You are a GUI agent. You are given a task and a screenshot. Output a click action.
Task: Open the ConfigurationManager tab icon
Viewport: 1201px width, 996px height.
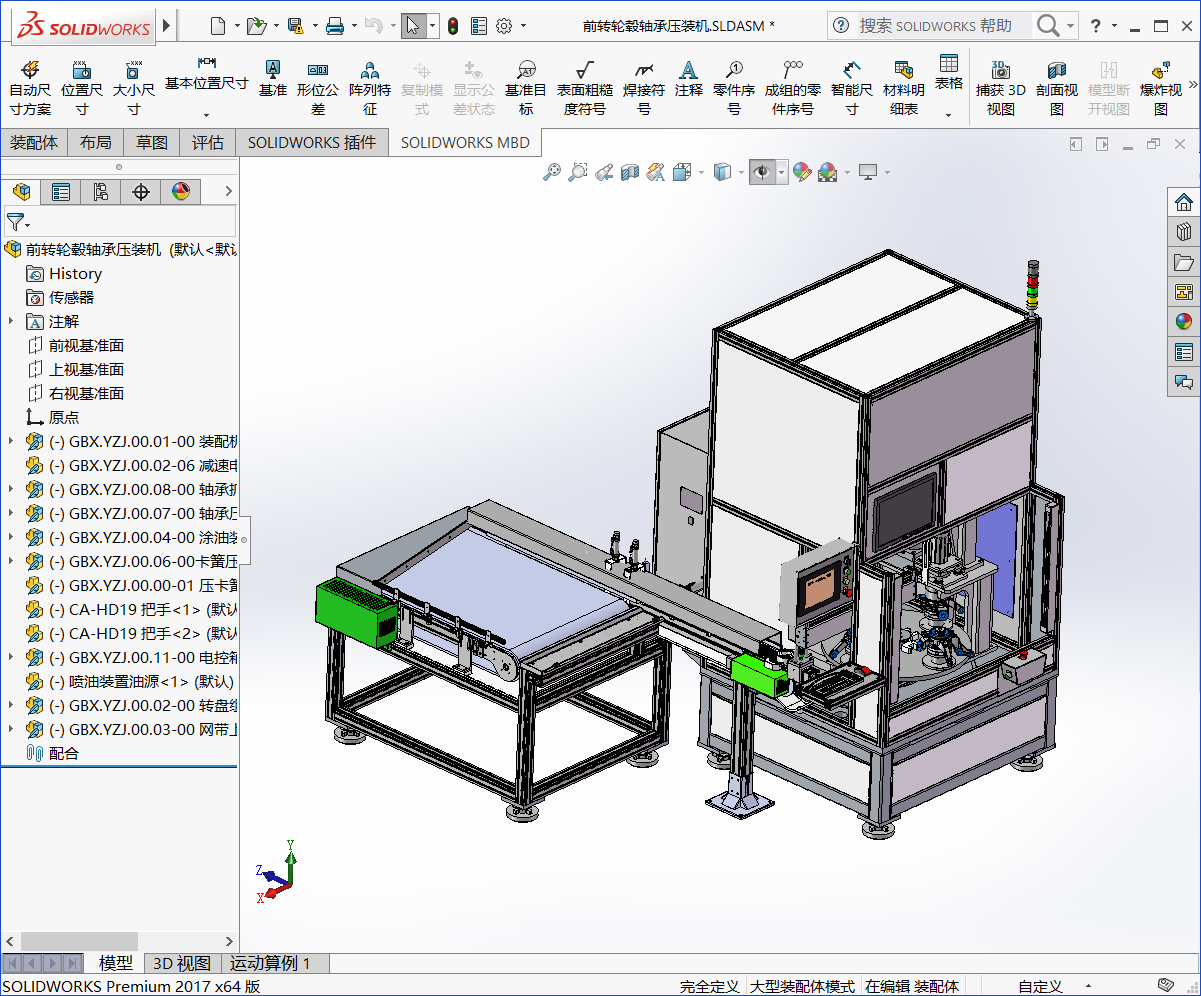coord(101,191)
